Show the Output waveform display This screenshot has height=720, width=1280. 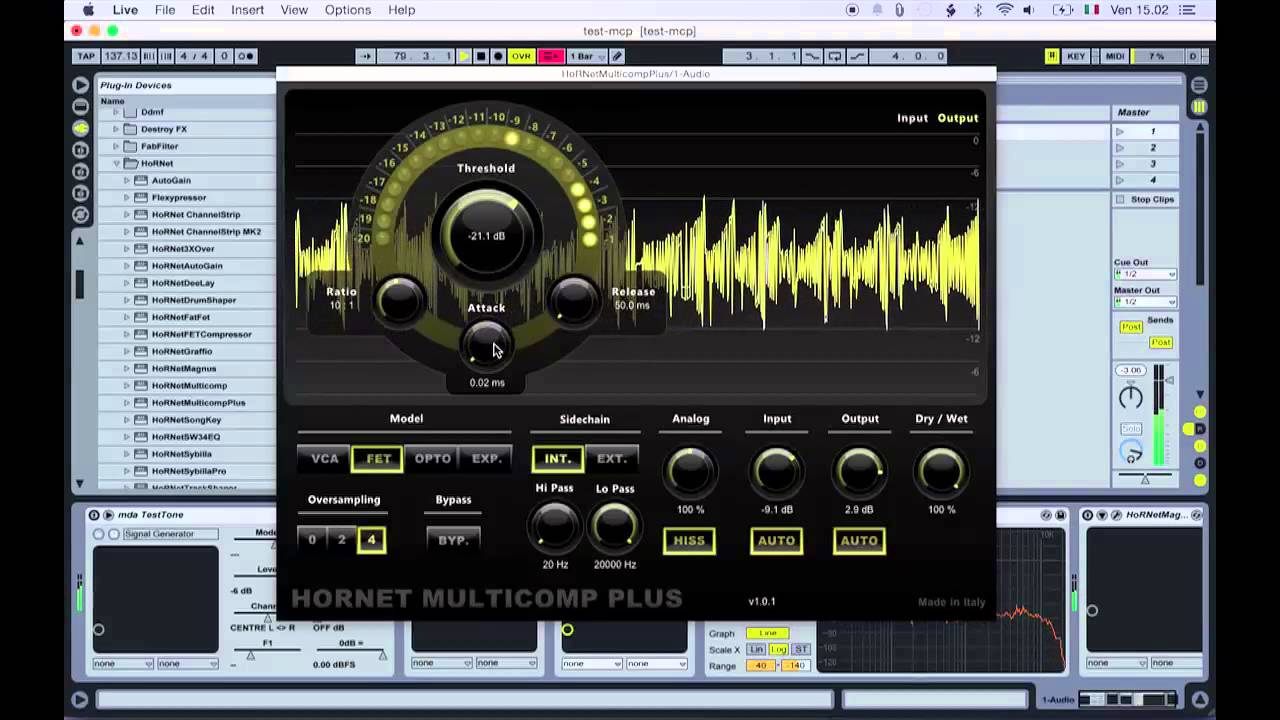957,118
